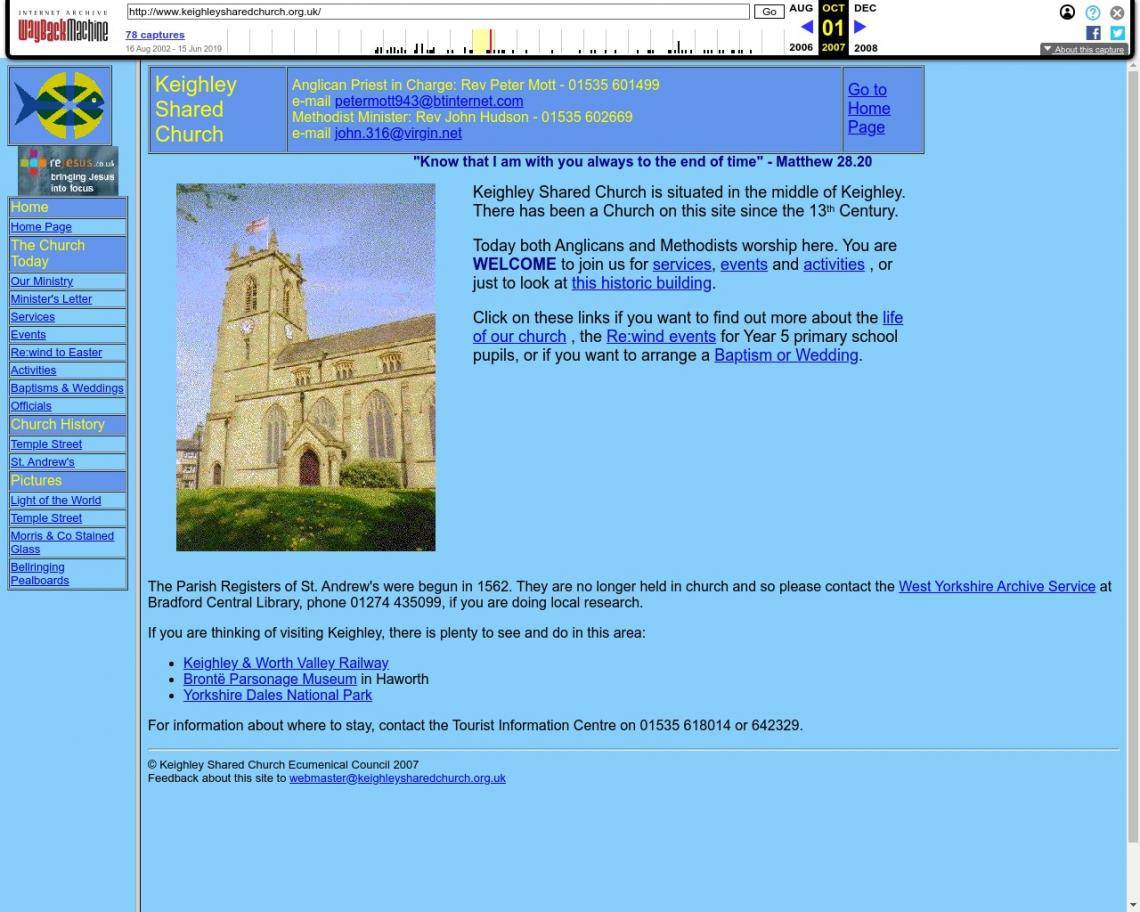Open this historic building link
Viewport: 1140px width, 912px height.
pyautogui.click(x=641, y=284)
